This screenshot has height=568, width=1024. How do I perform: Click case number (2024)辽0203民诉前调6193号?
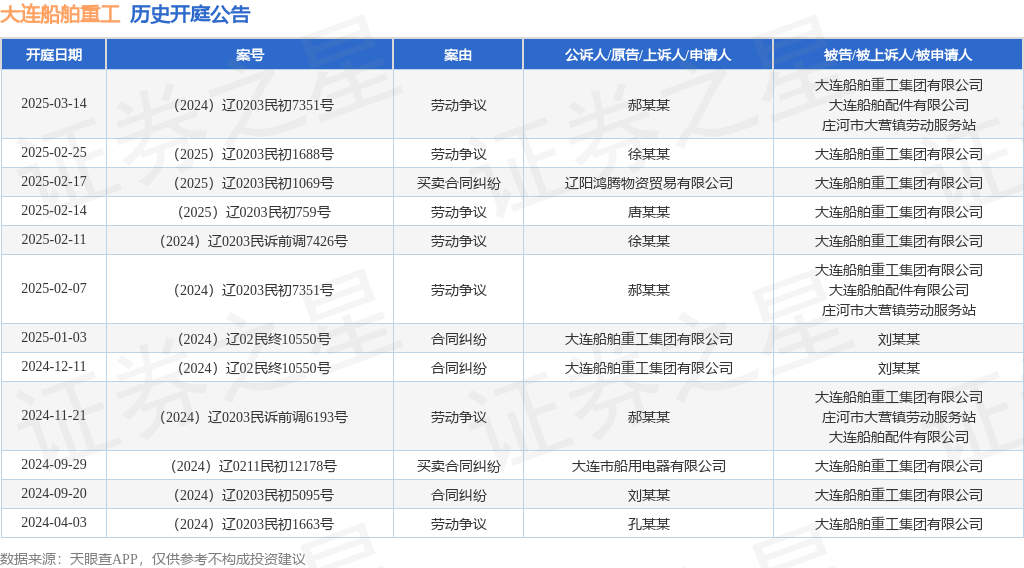[x=253, y=417]
